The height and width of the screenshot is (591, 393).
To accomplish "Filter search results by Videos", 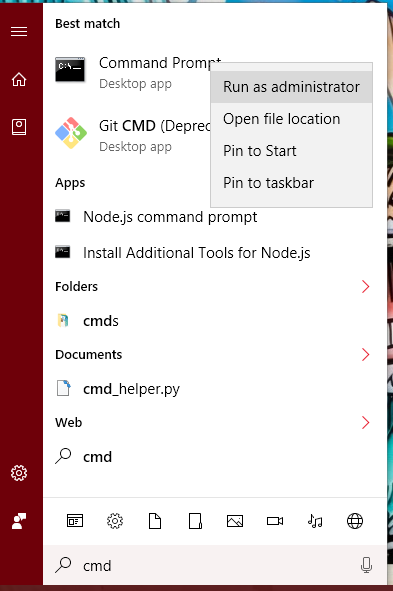I will 275,521.
